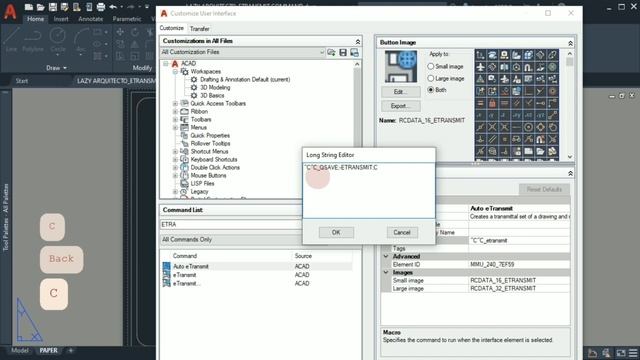The width and height of the screenshot is (640, 360).
Task: Click the Plot printer icon in quick access toolbar
Action: [x=101, y=7]
